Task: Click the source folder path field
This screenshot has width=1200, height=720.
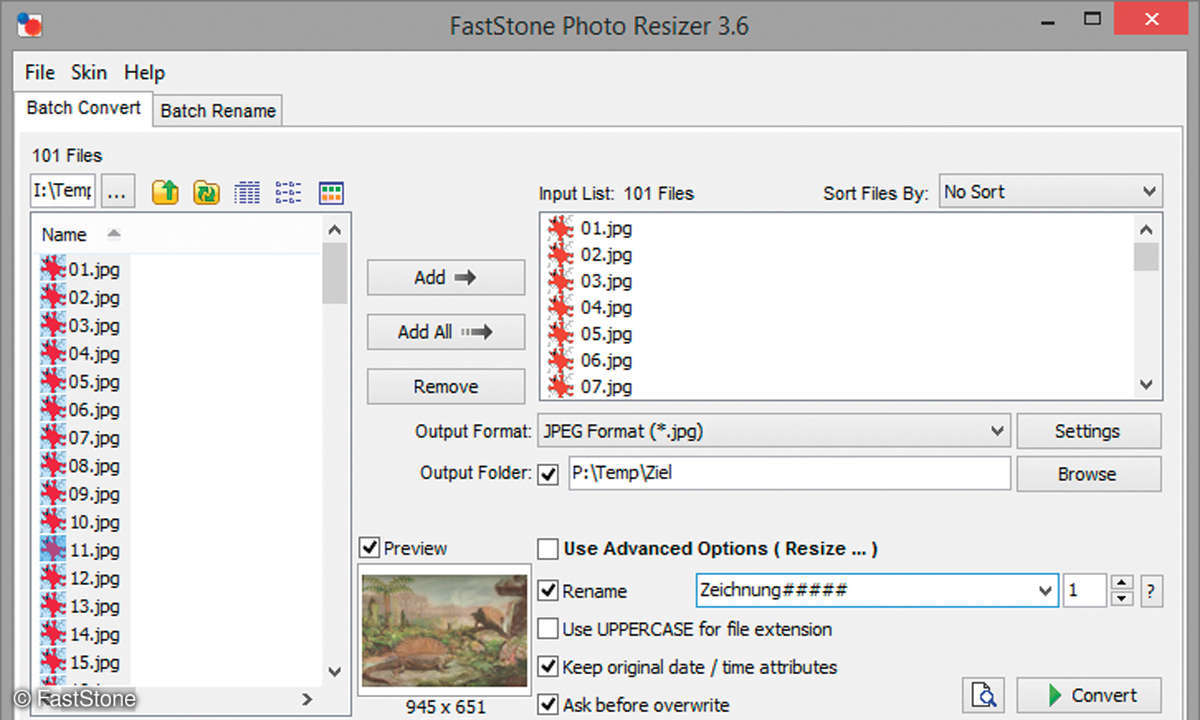Action: (63, 190)
